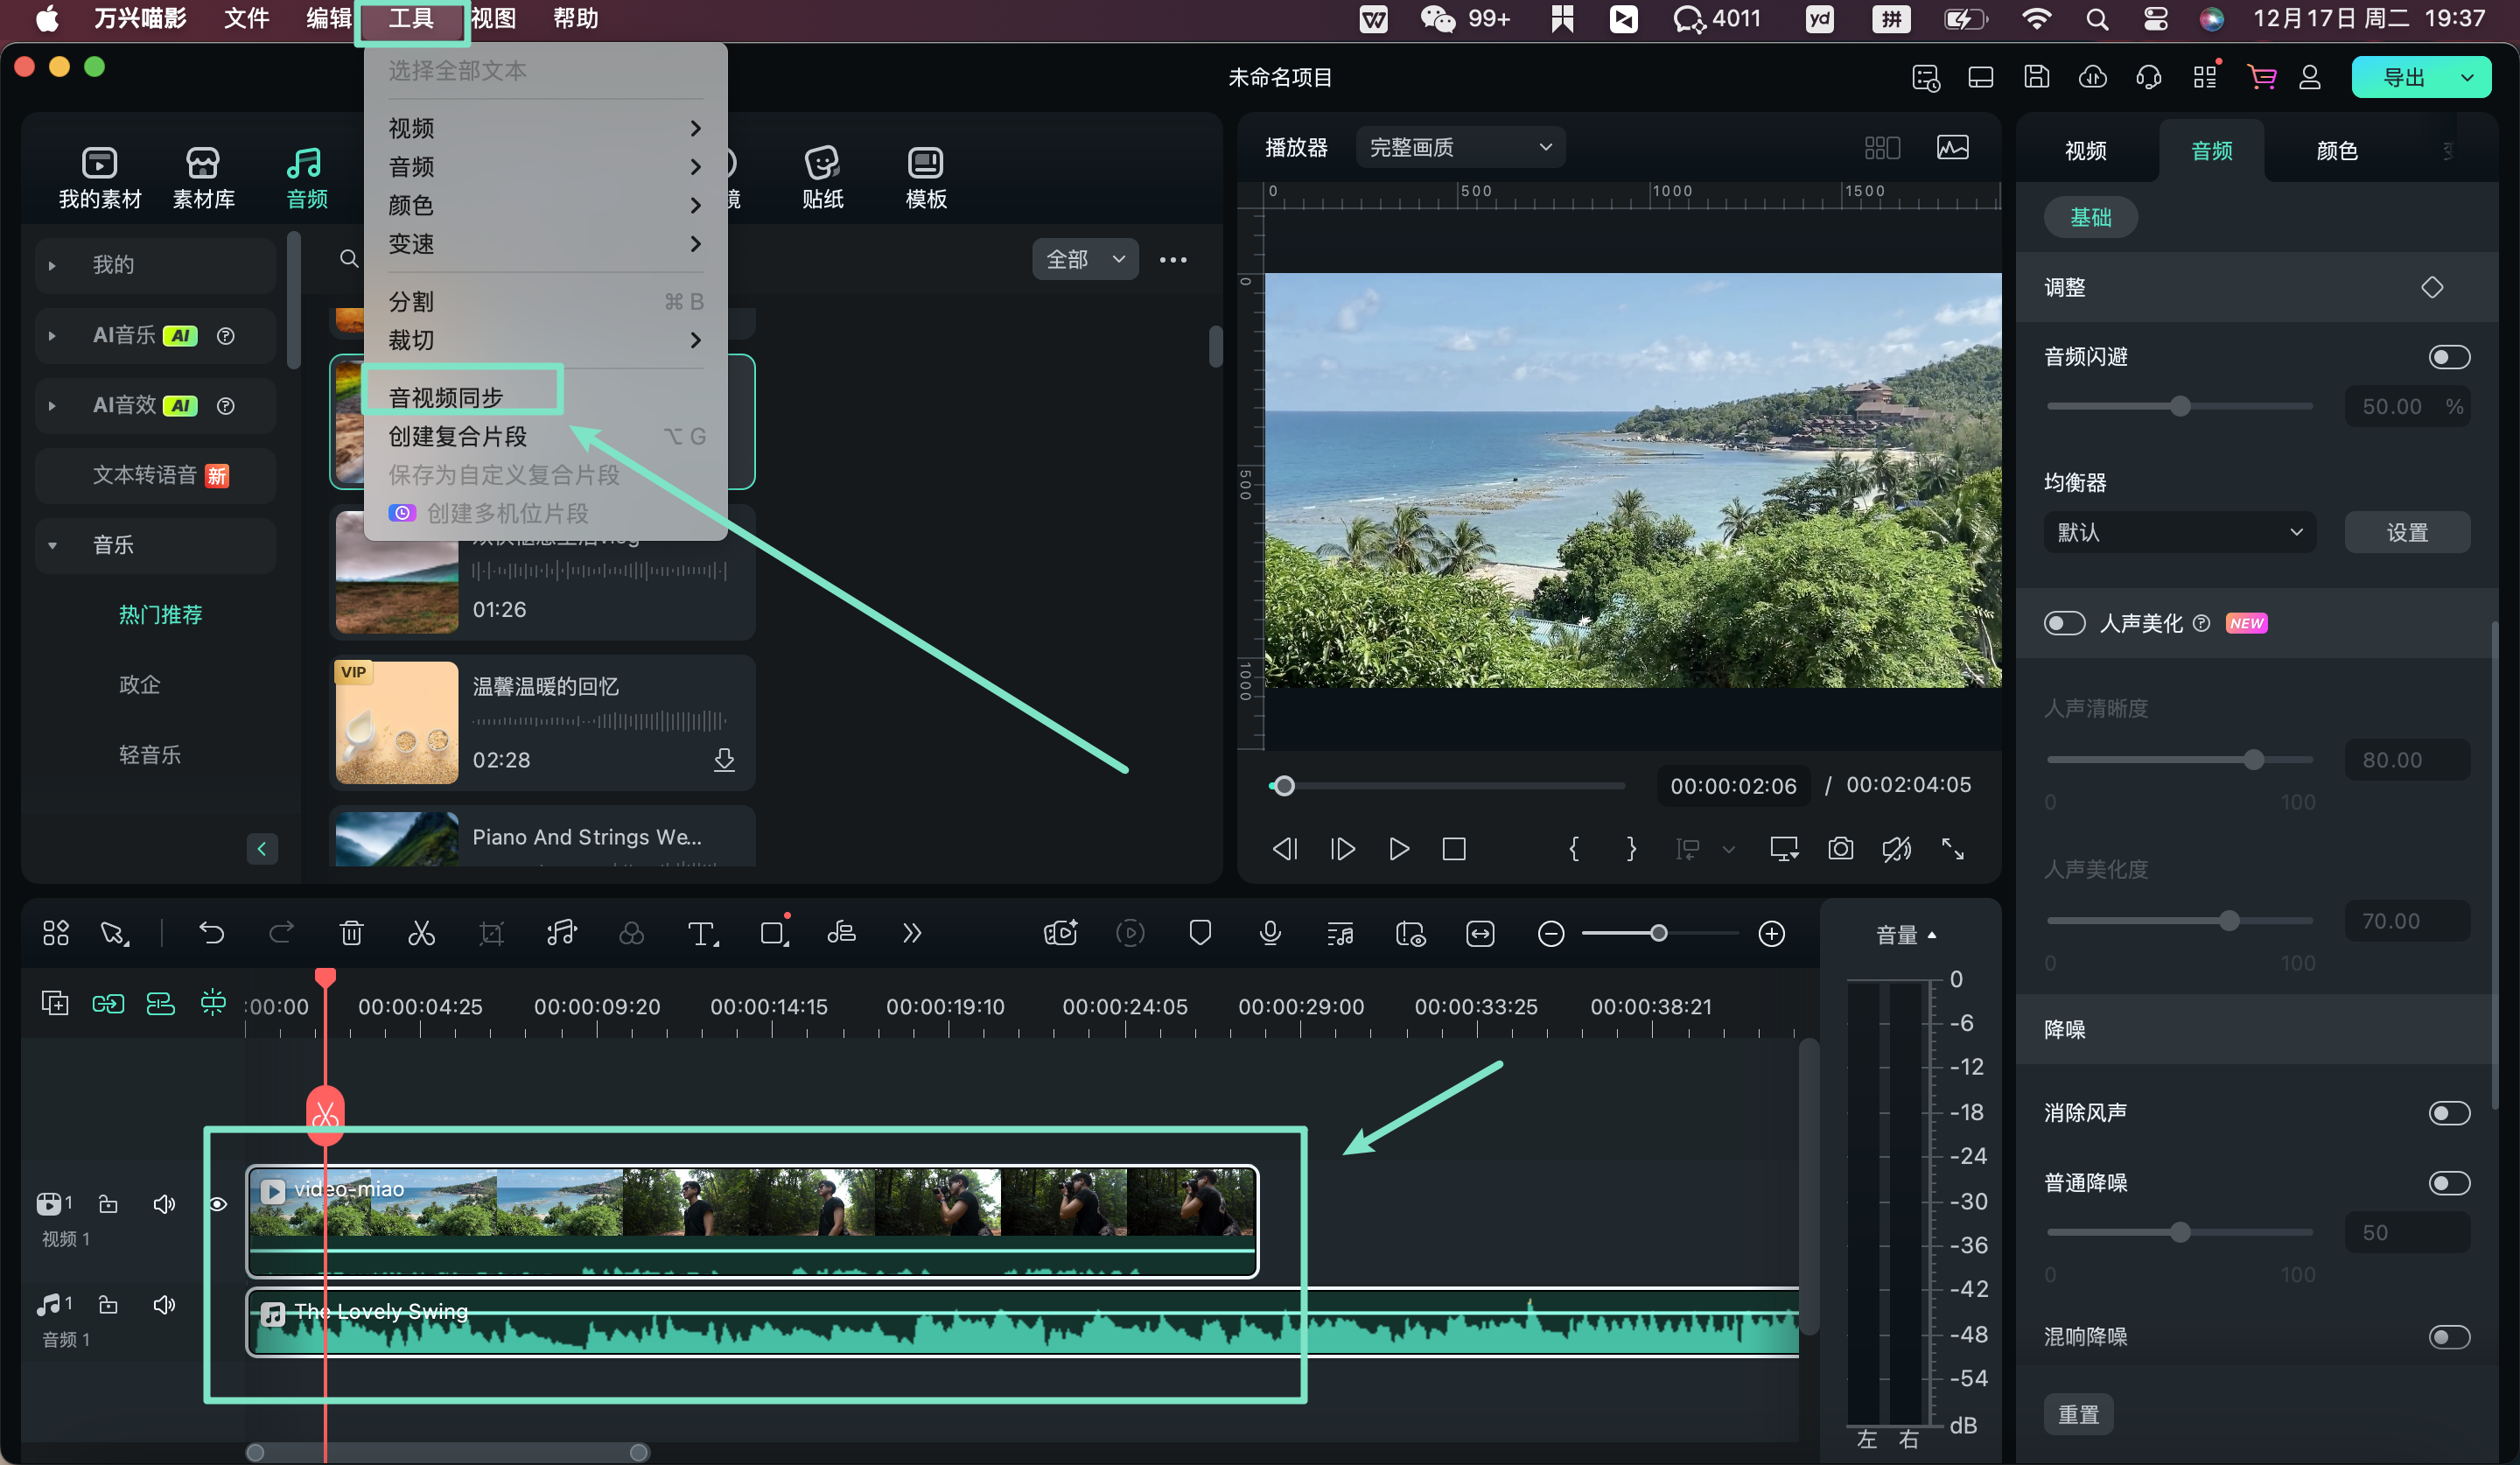The height and width of the screenshot is (1465, 2520).
Task: Toggle the wind noise removal switch
Action: coord(2452,1112)
